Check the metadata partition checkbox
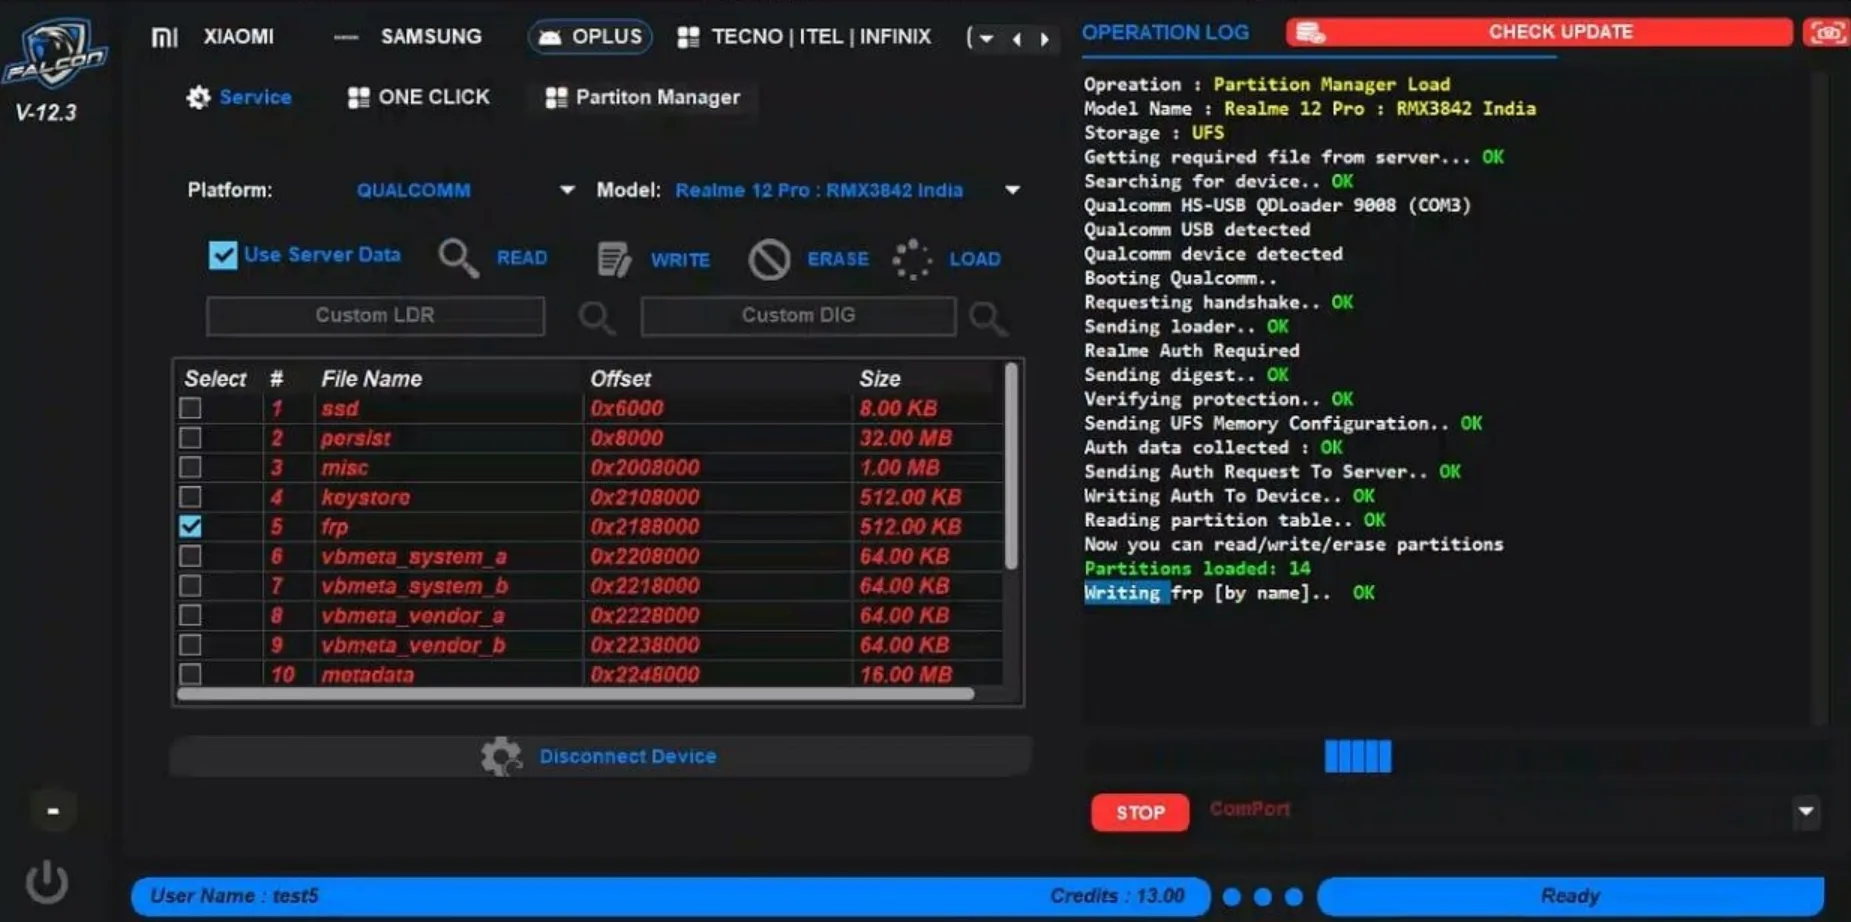1851x922 pixels. (190, 674)
